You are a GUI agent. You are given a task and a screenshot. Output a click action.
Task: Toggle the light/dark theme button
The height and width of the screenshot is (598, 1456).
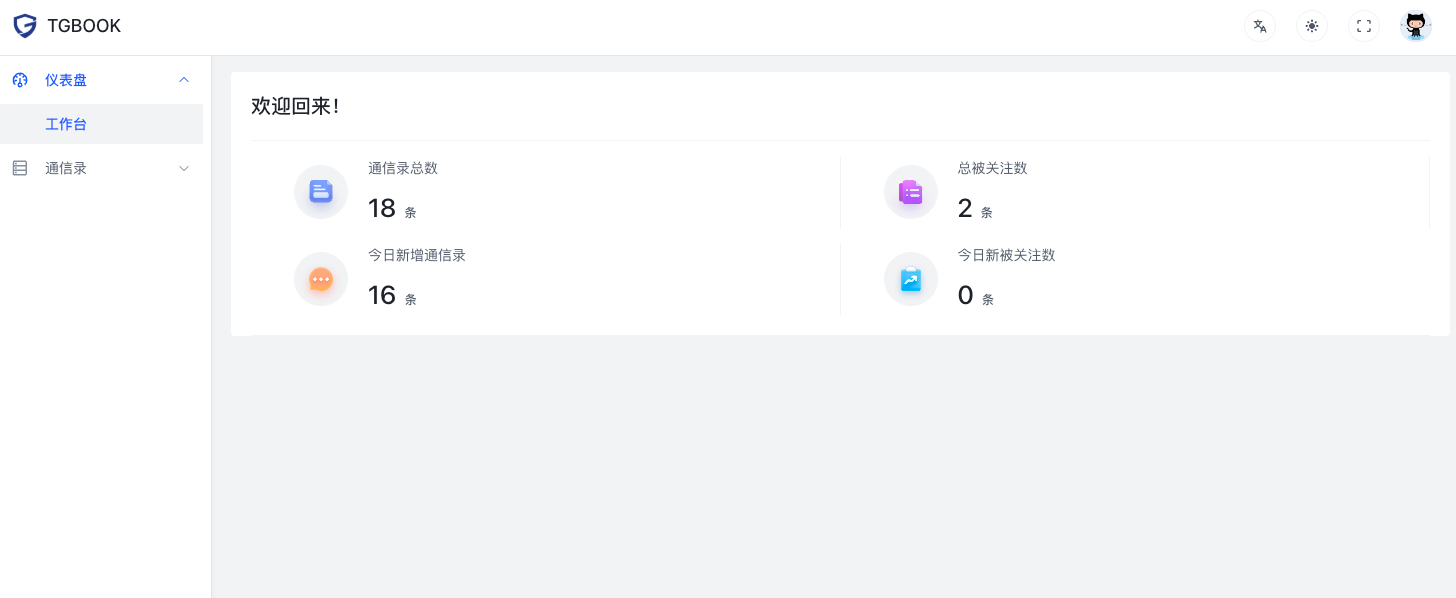tap(1312, 26)
